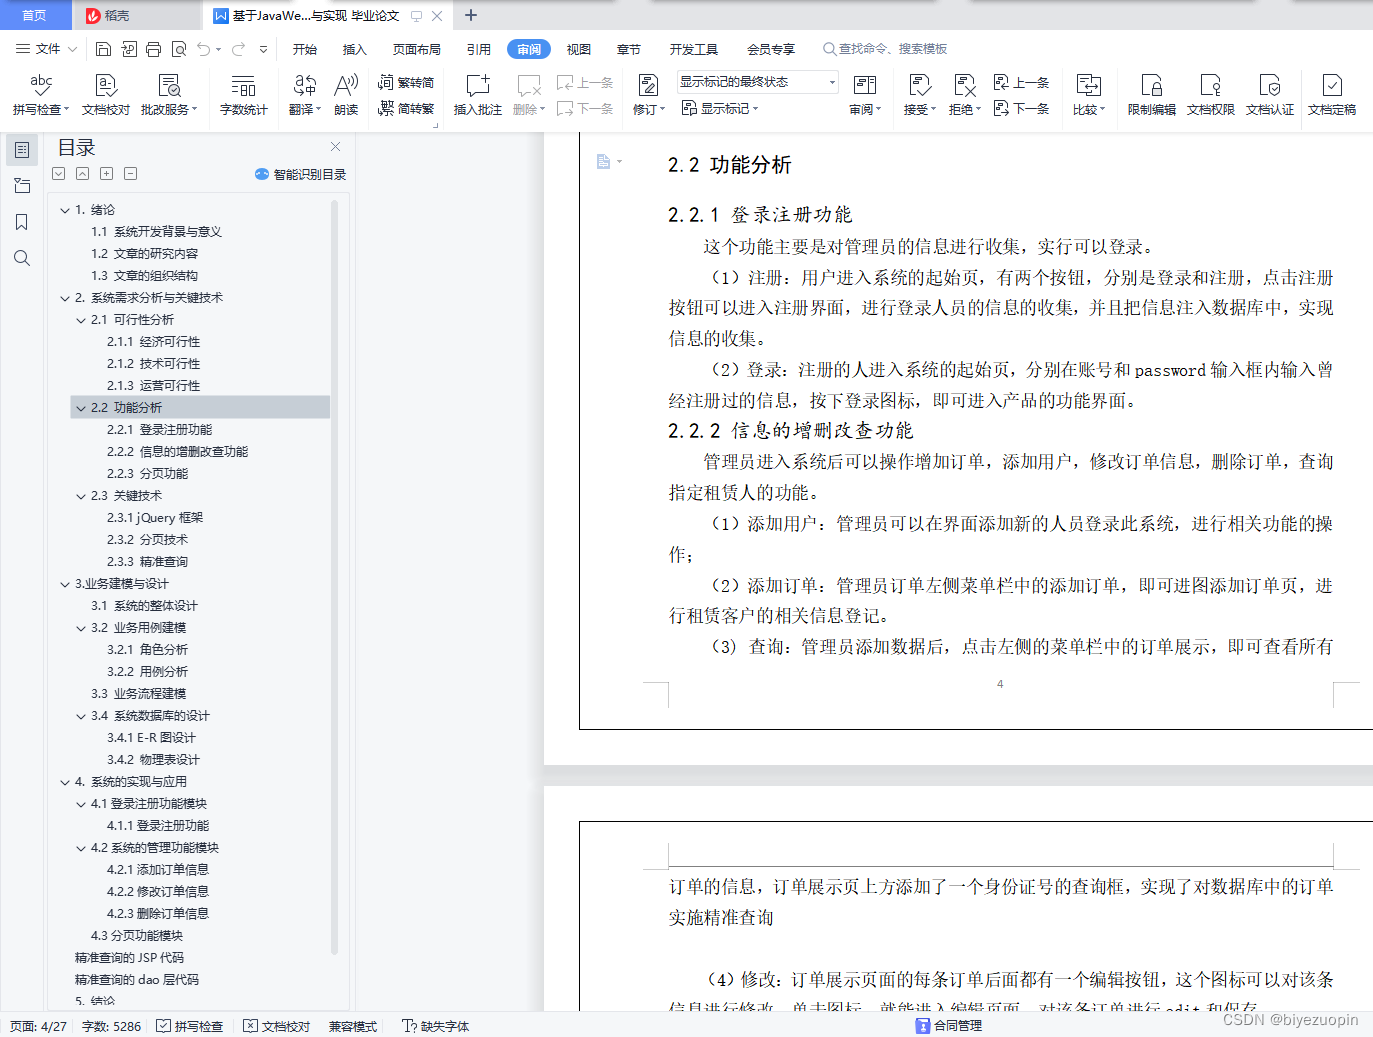The height and width of the screenshot is (1037, 1373).
Task: Open the 显示标记 dropdown
Action: (x=720, y=108)
